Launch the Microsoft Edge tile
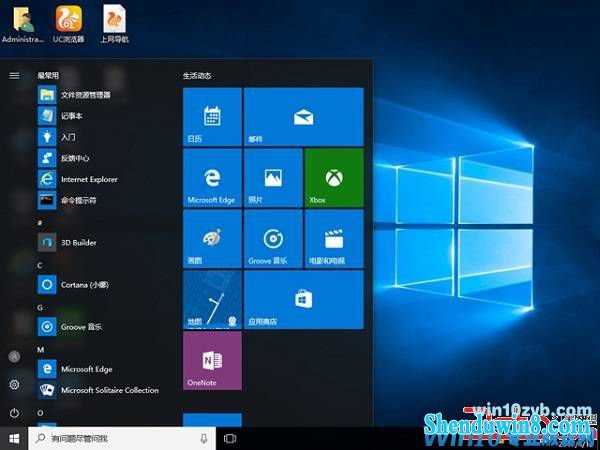600x450 pixels. coord(212,178)
